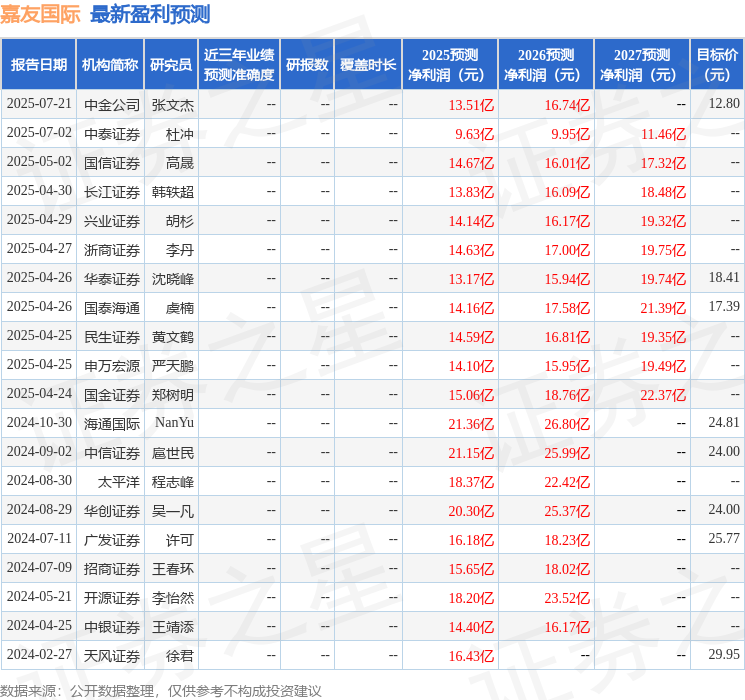Select the 开源证券 cell
Image resolution: width=745 pixels, height=700 pixels.
112,598
